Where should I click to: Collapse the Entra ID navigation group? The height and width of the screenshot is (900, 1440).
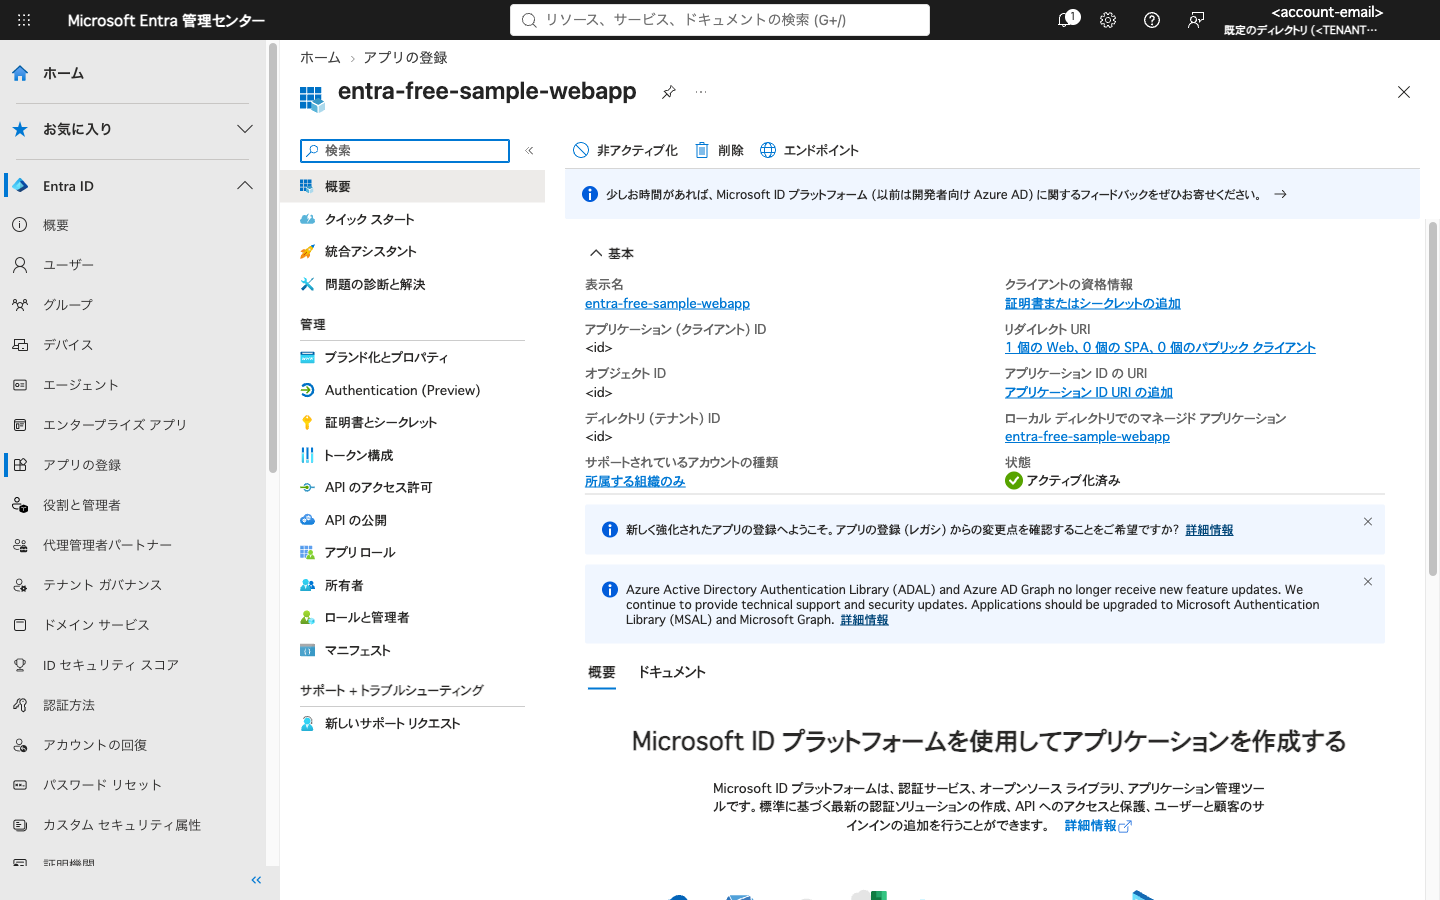245,186
